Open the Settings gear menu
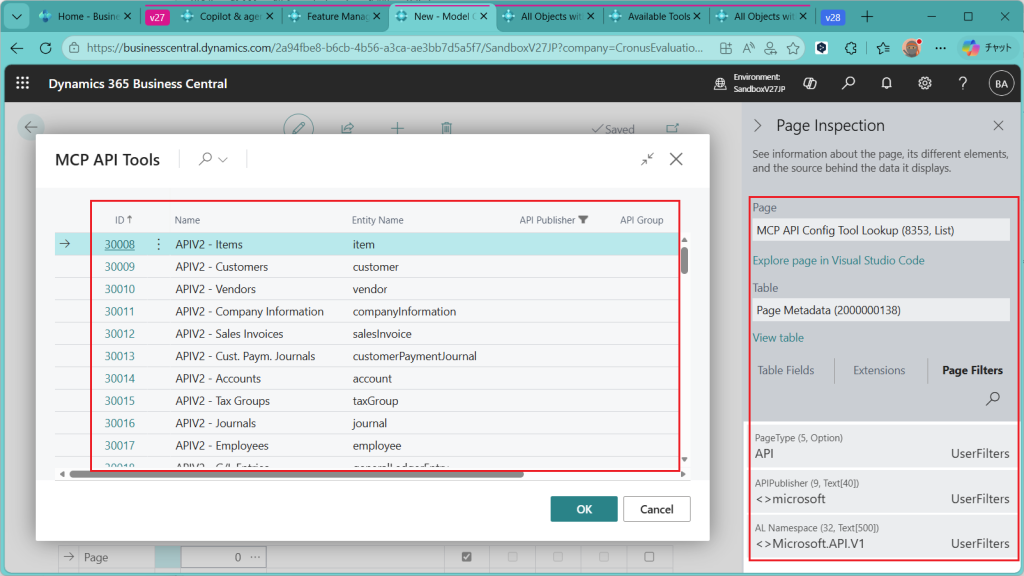 tap(925, 84)
